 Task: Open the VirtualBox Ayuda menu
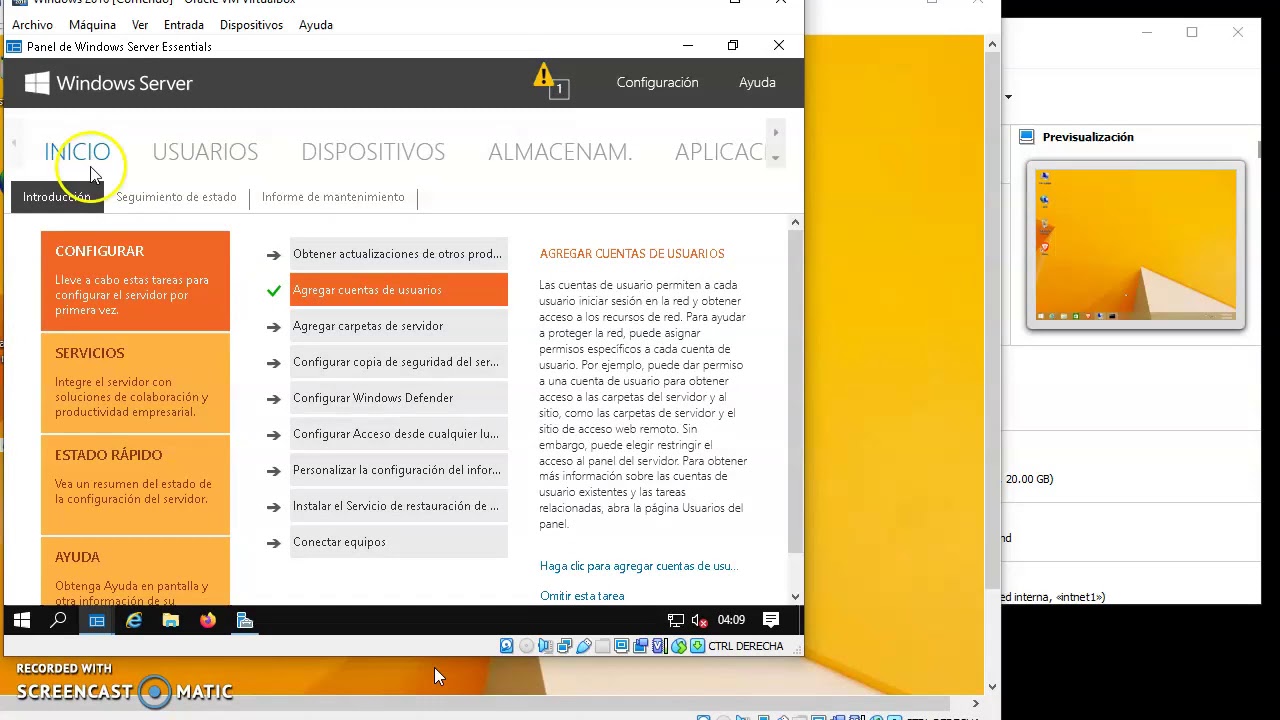tap(316, 25)
